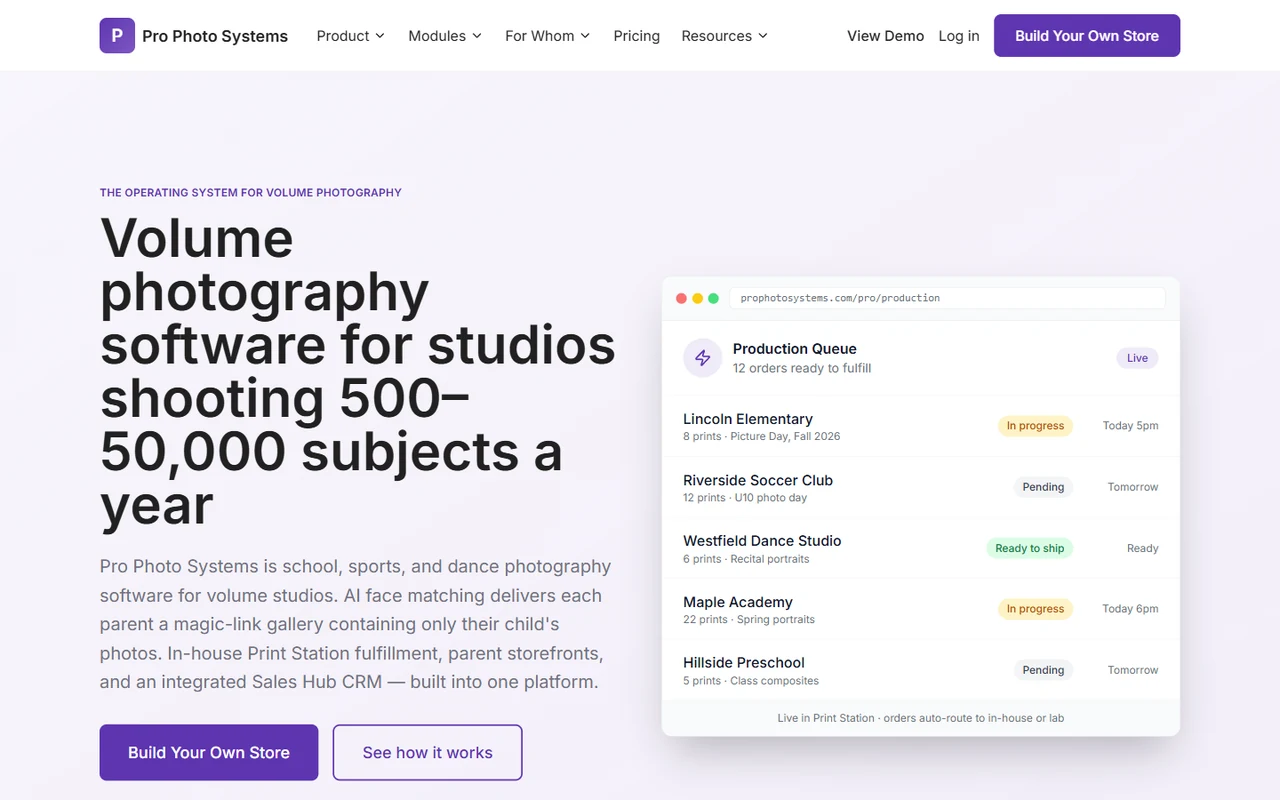Click the View Demo link
The width and height of the screenshot is (1280, 800).
(886, 36)
